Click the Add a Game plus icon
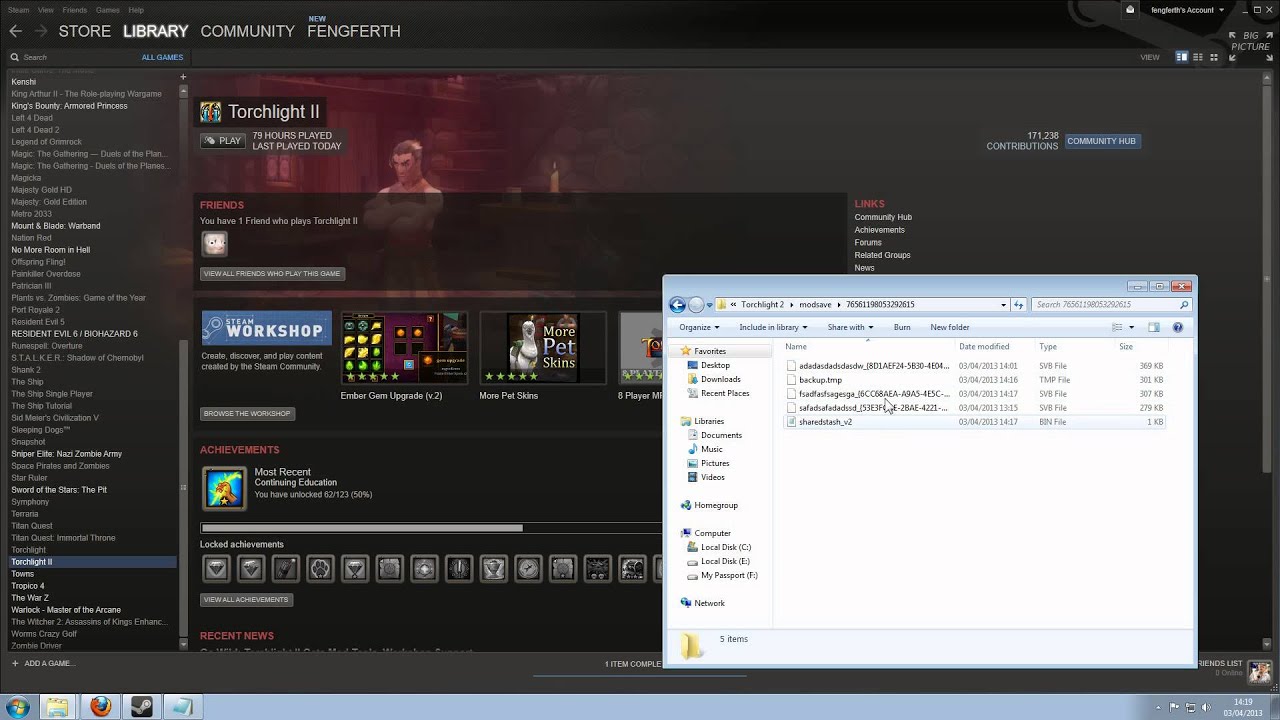This screenshot has width=1280, height=720. pos(15,663)
